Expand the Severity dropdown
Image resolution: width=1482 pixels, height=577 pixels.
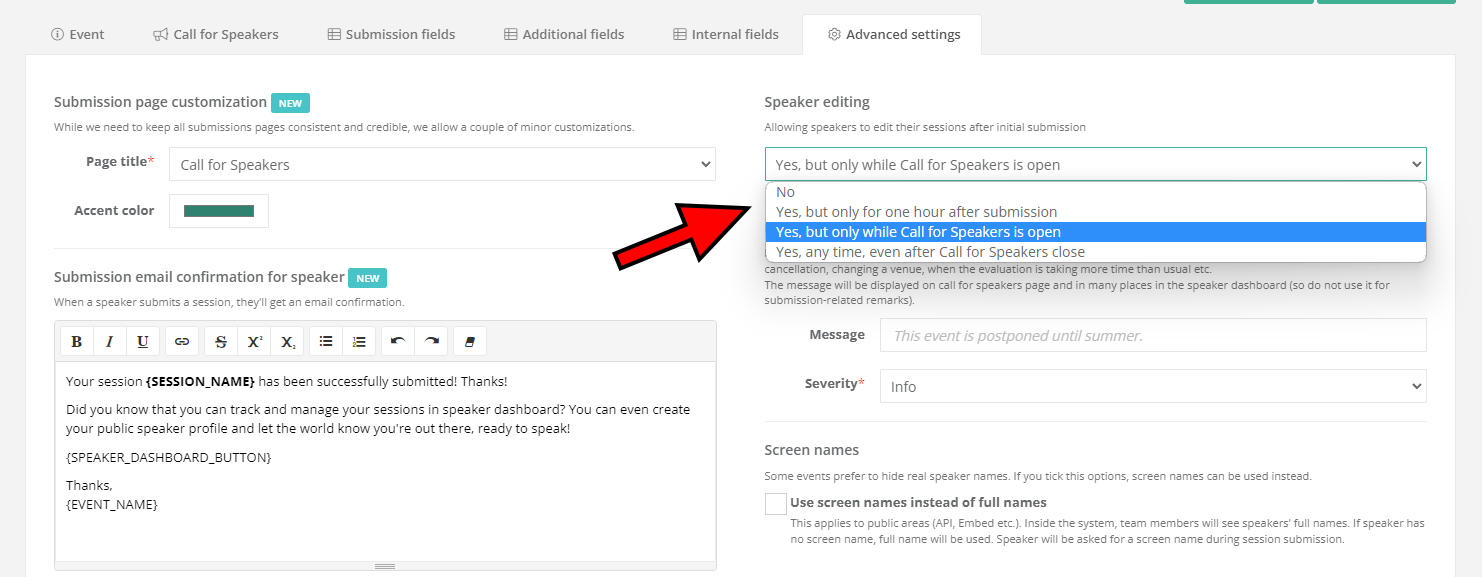pyautogui.click(x=1152, y=387)
